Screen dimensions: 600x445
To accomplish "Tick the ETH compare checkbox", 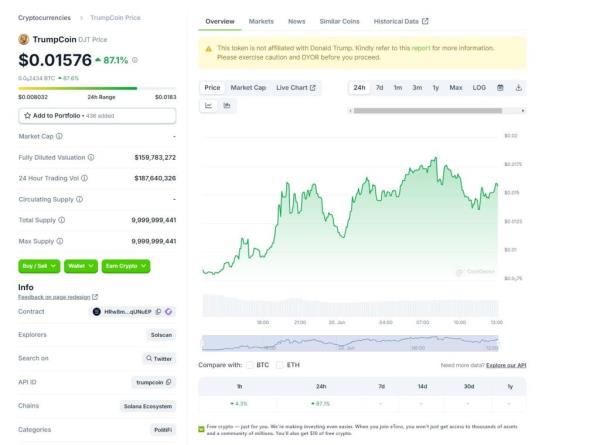I will pyautogui.click(x=280, y=365).
